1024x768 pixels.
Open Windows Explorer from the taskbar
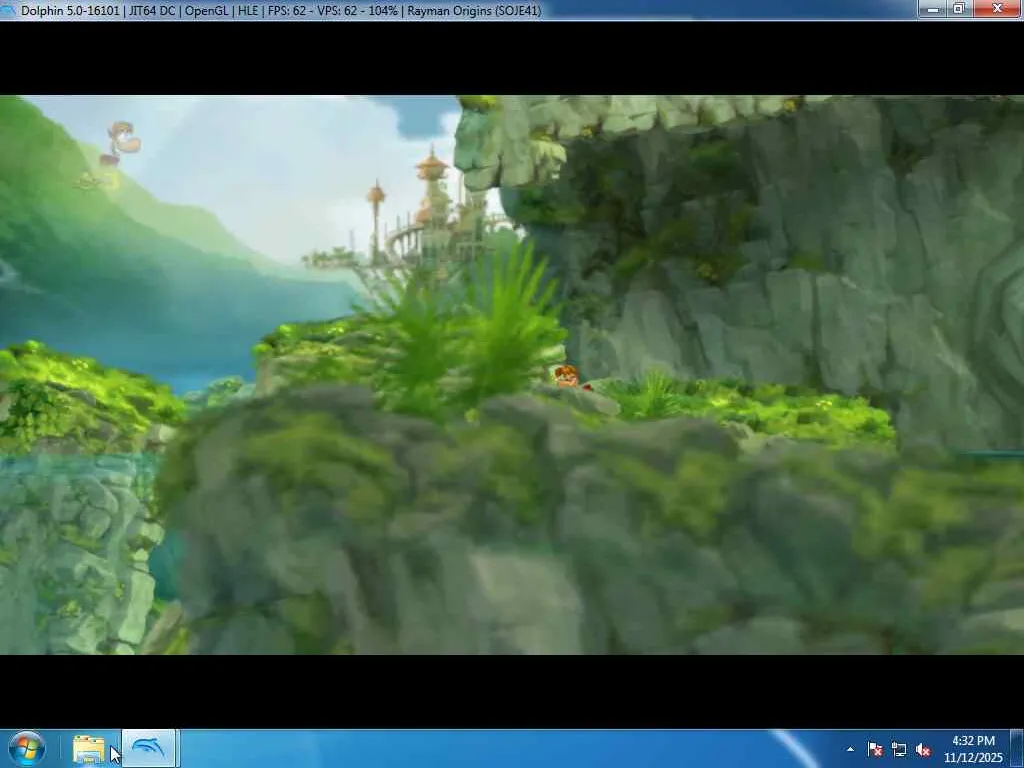pyautogui.click(x=89, y=749)
